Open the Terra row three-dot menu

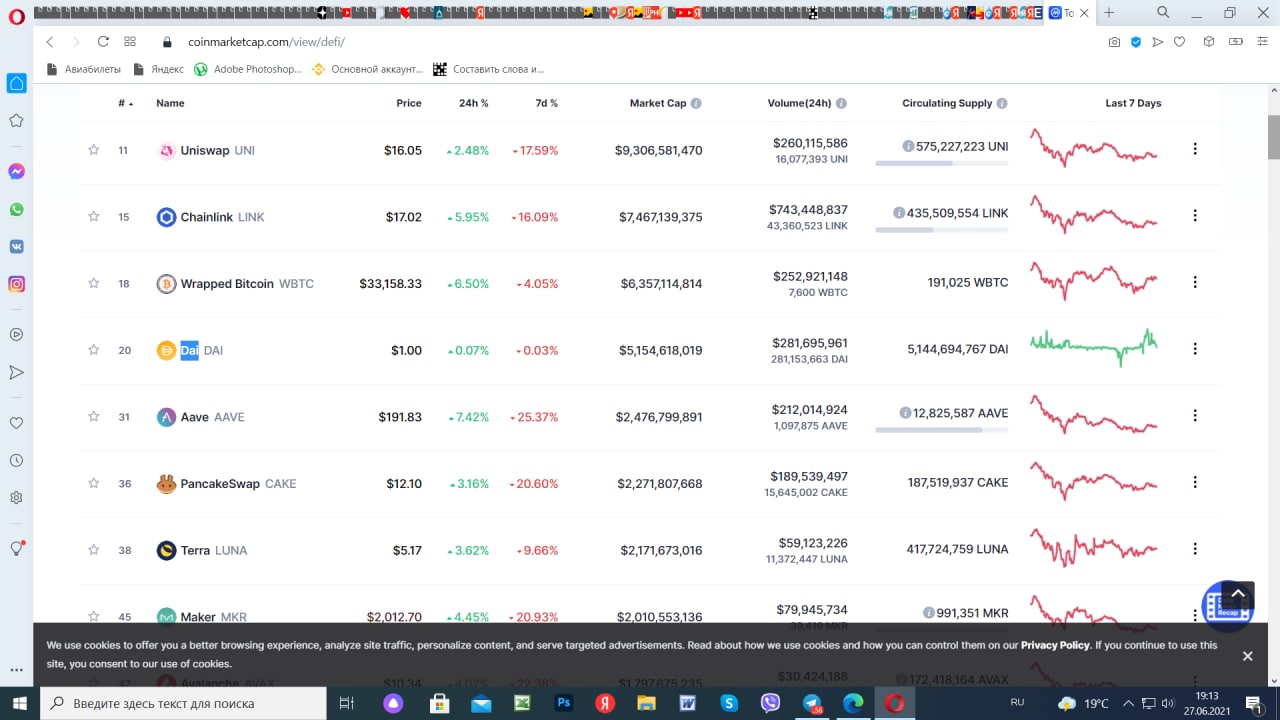pos(1195,549)
